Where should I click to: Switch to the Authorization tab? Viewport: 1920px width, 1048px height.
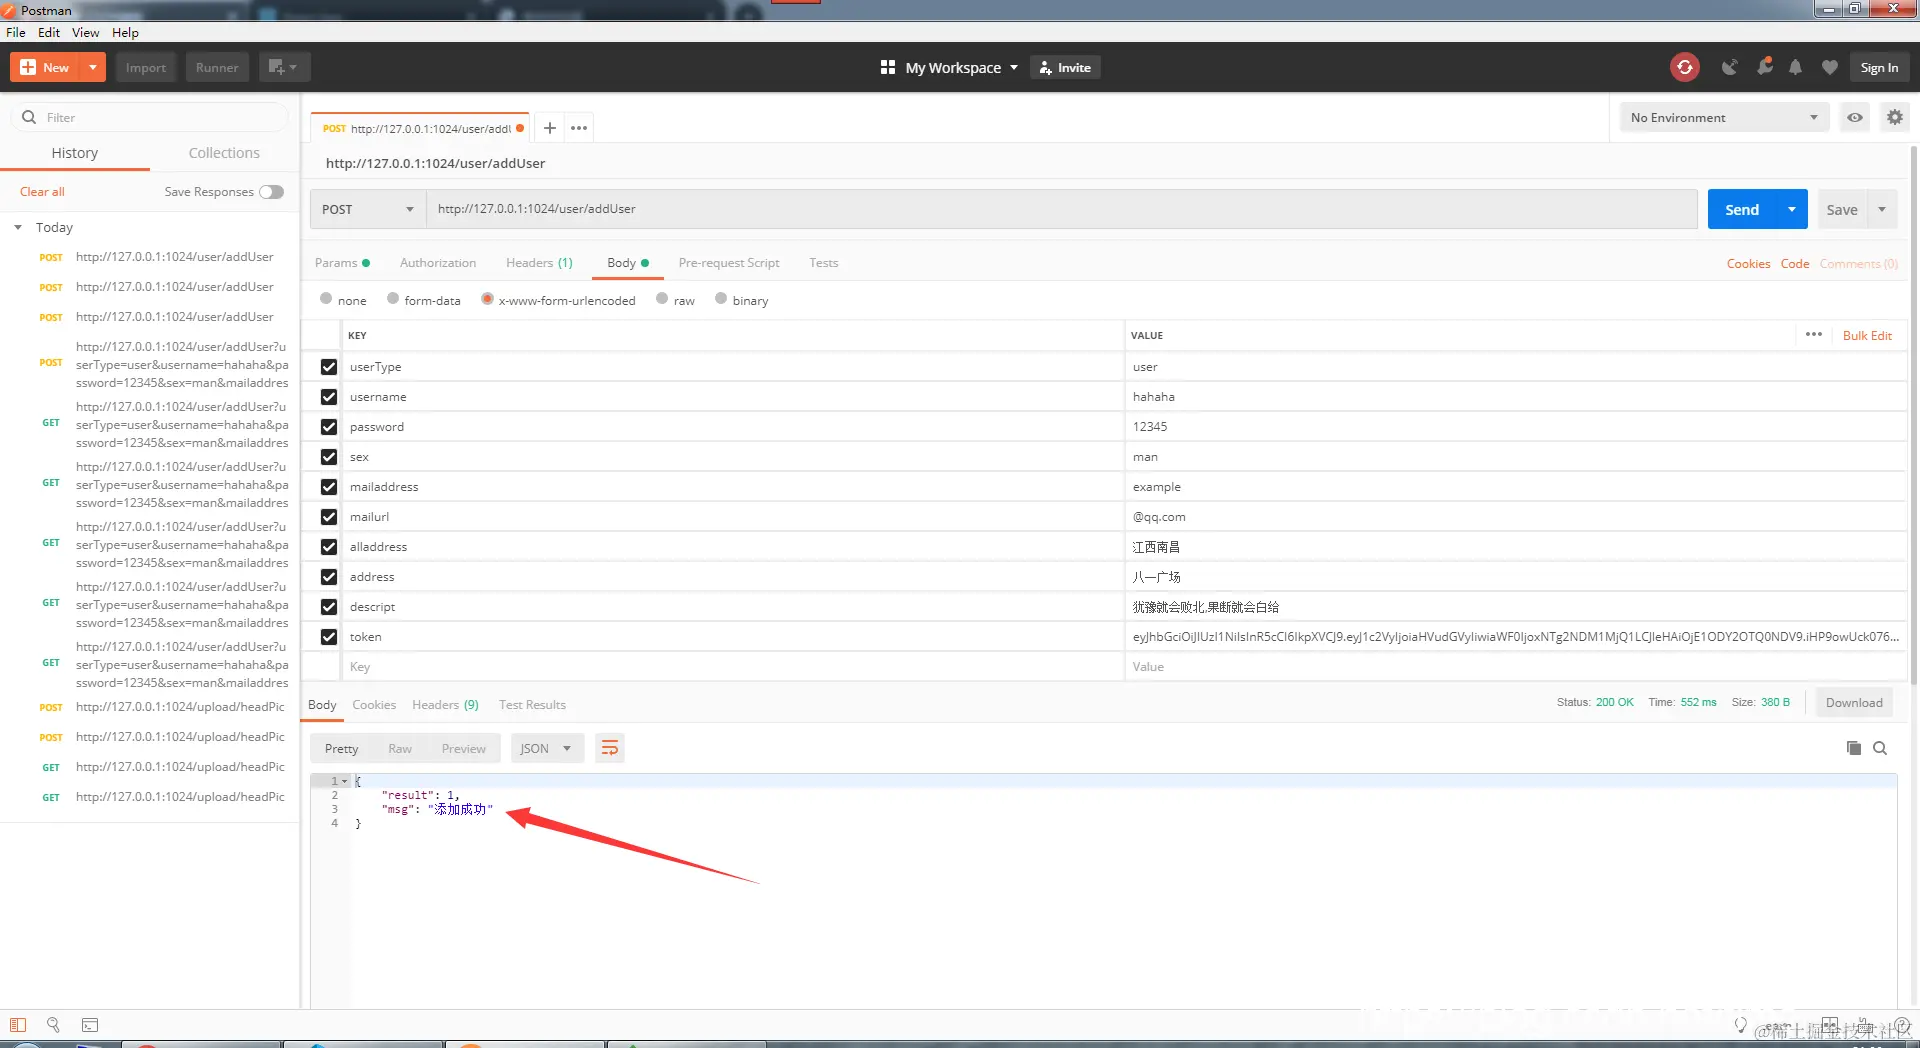click(438, 263)
